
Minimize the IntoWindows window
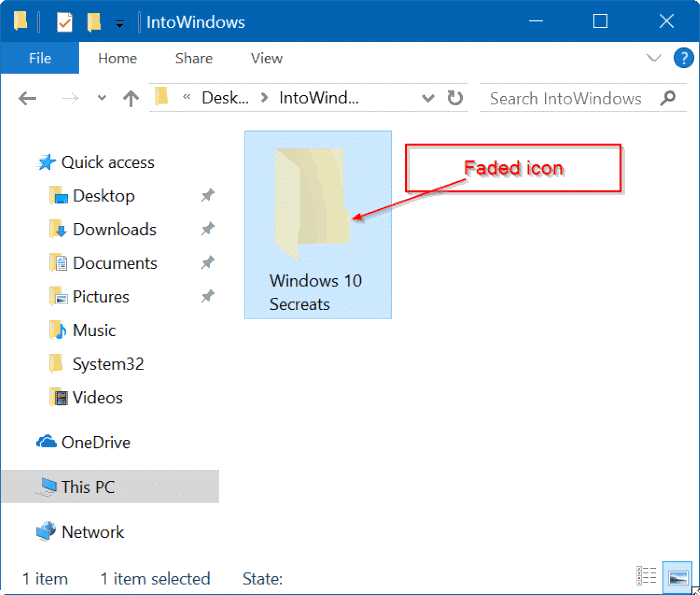(x=535, y=21)
